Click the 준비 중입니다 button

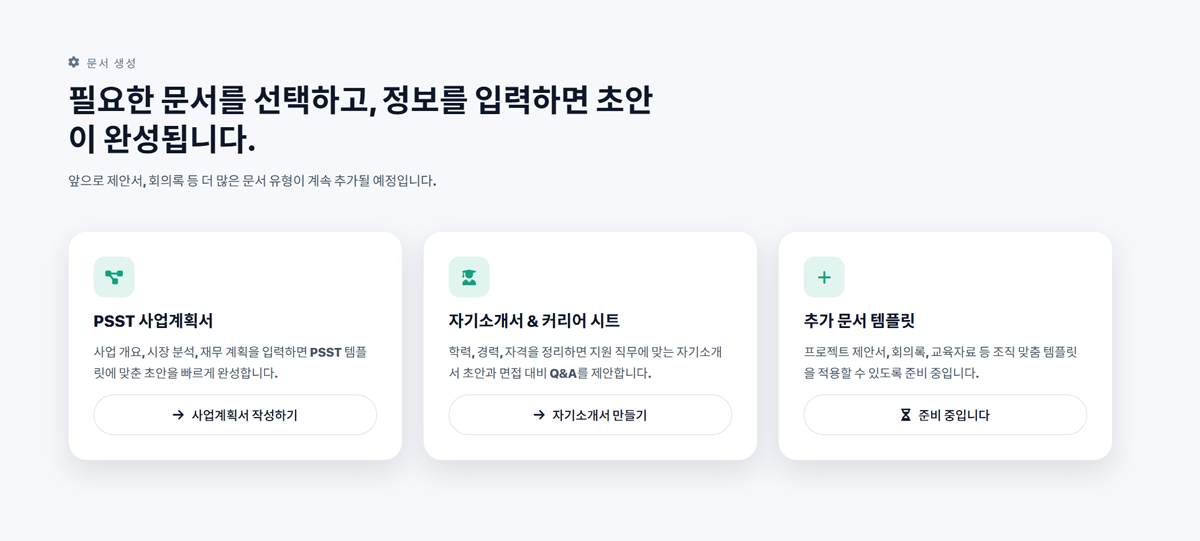945,415
